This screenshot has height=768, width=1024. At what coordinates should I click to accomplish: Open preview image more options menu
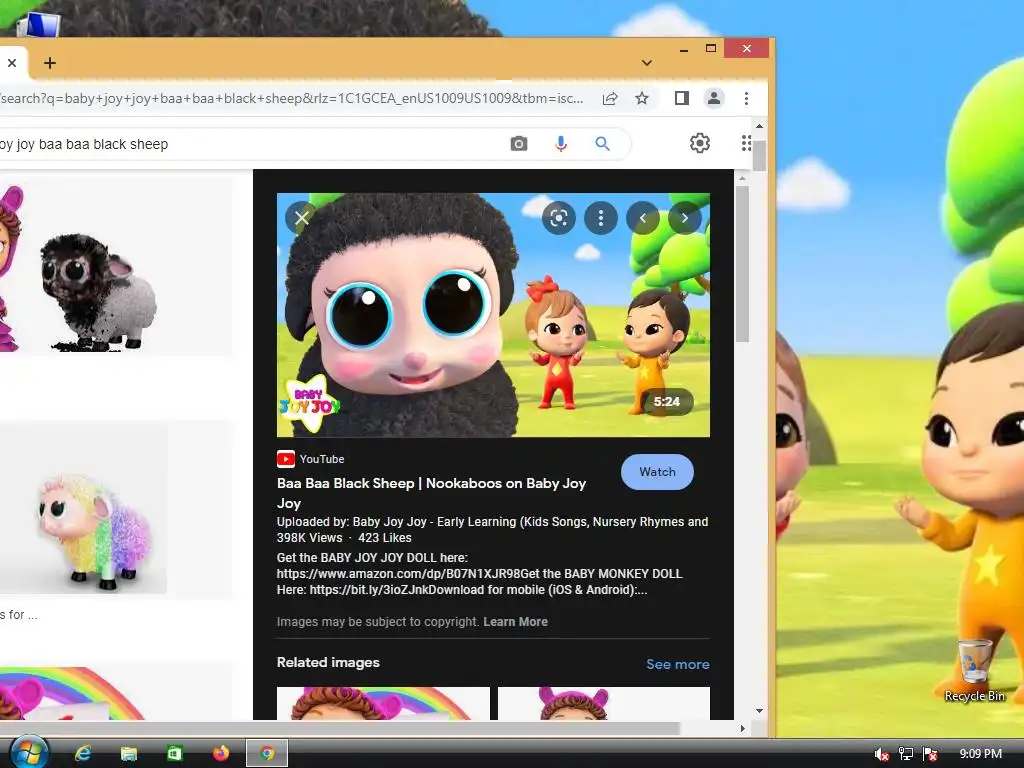click(x=601, y=218)
